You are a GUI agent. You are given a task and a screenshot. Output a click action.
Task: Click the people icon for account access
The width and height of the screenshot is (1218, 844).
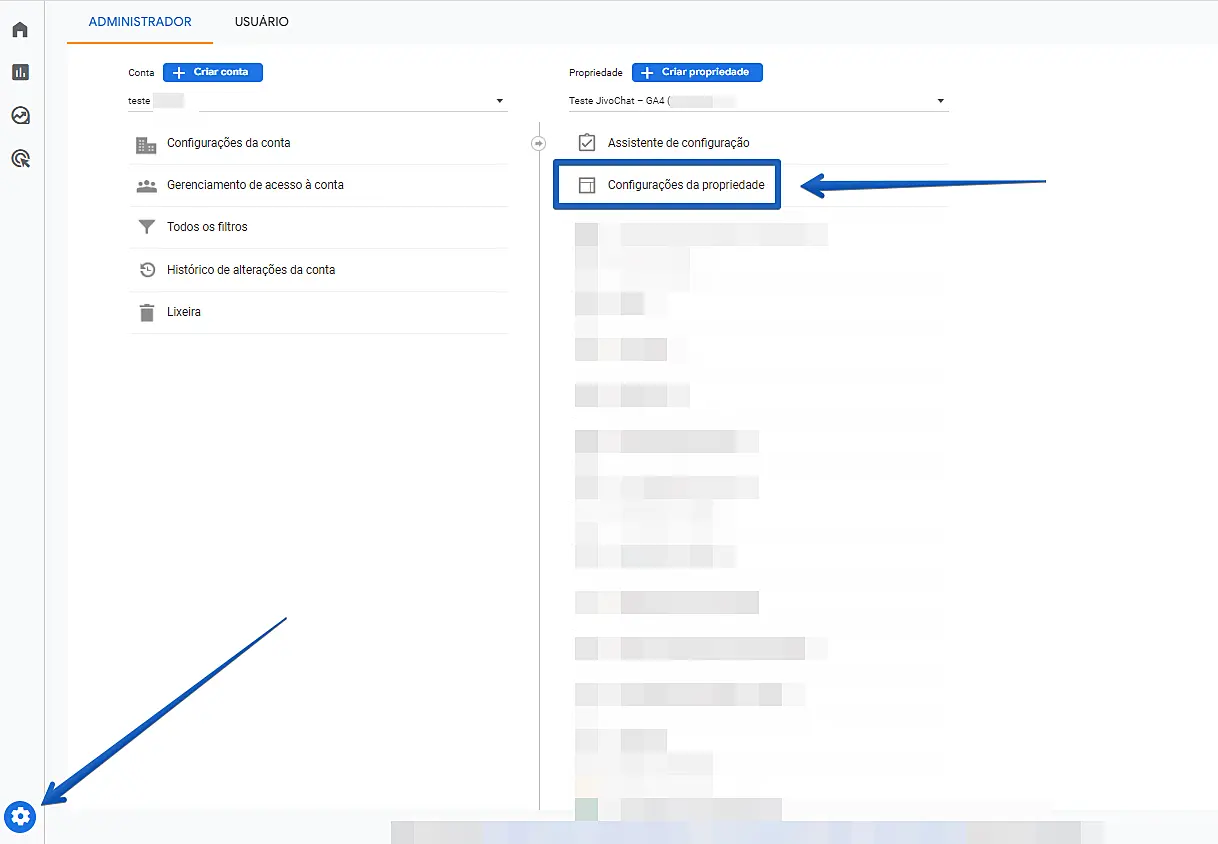click(x=146, y=186)
